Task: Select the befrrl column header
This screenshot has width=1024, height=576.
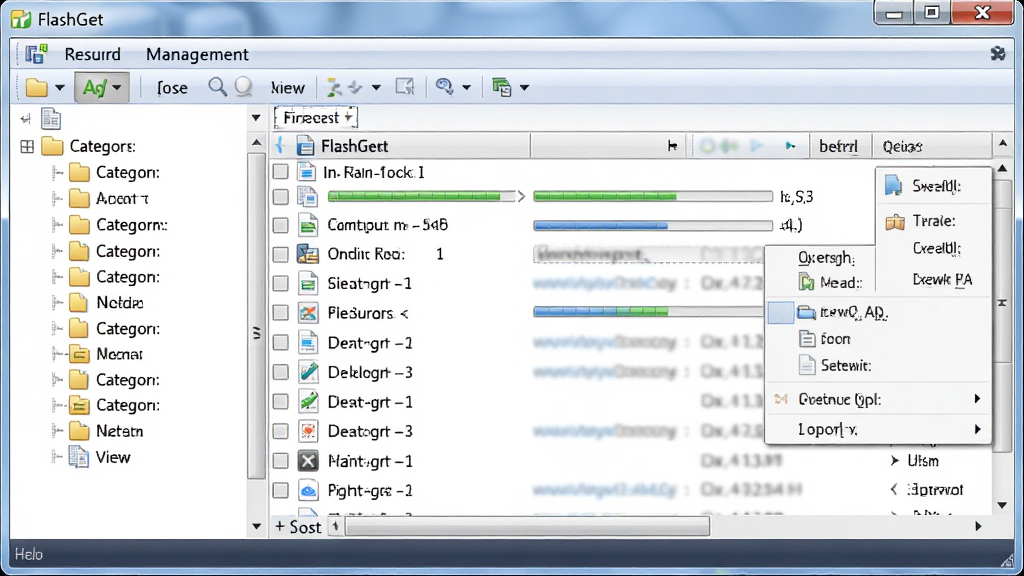Action: point(840,146)
